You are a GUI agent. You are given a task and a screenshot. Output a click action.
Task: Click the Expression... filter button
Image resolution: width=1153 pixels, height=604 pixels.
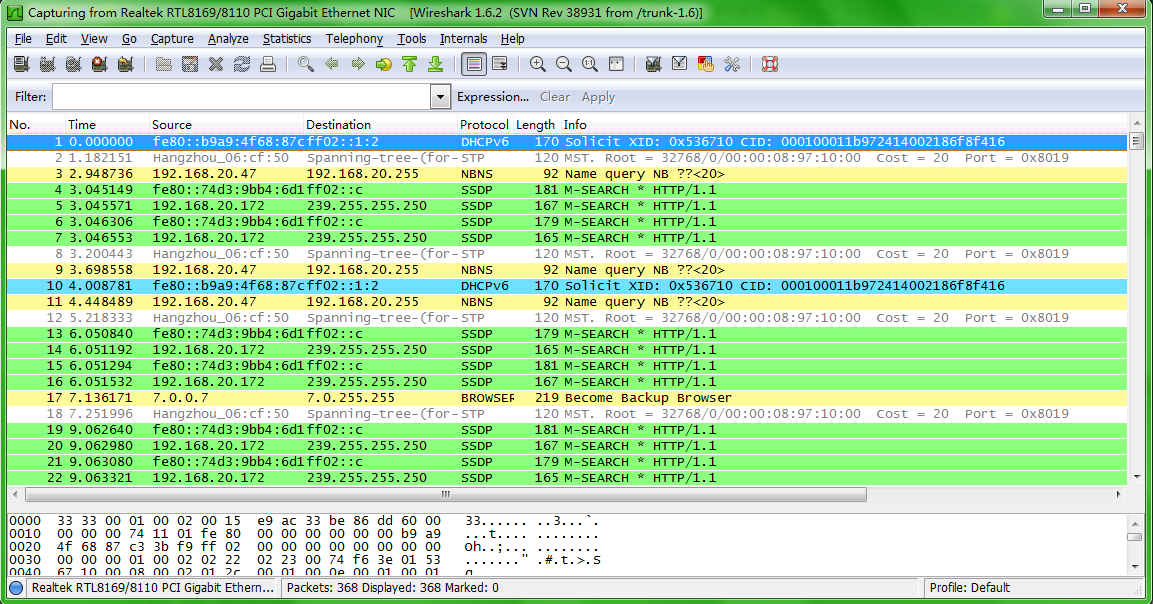[493, 97]
